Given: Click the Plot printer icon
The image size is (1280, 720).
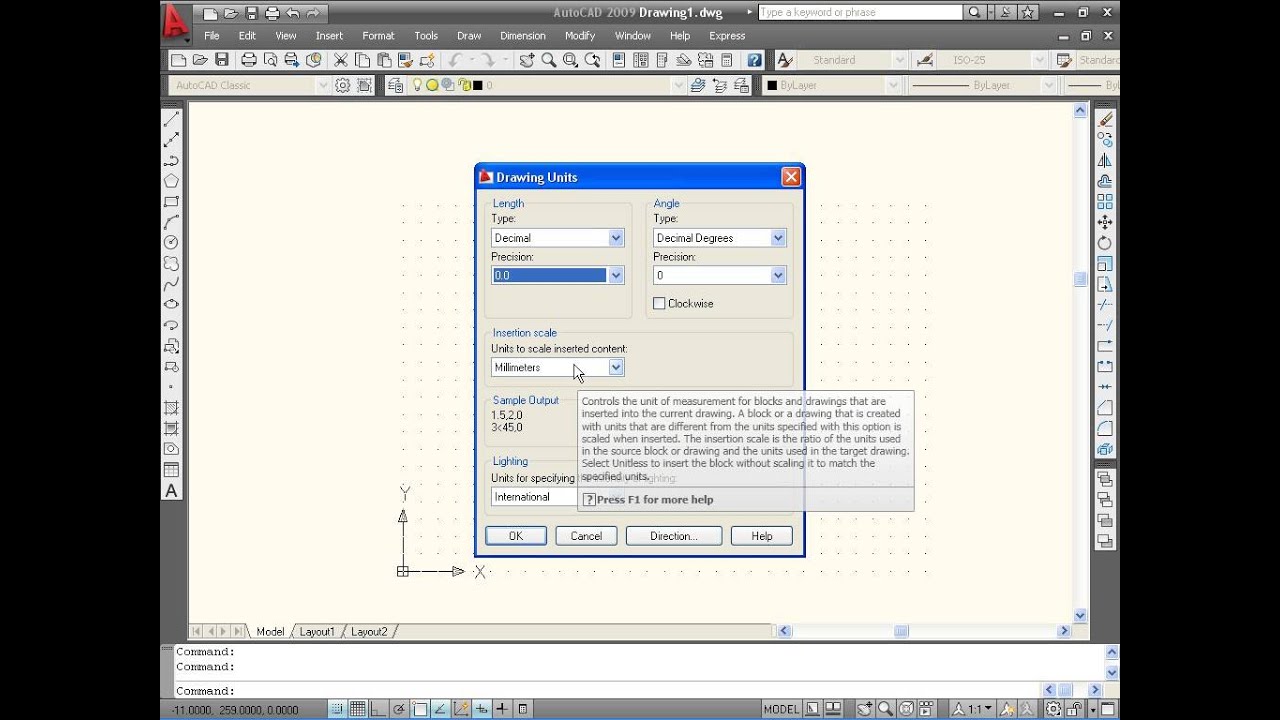Looking at the screenshot, I should (x=249, y=60).
